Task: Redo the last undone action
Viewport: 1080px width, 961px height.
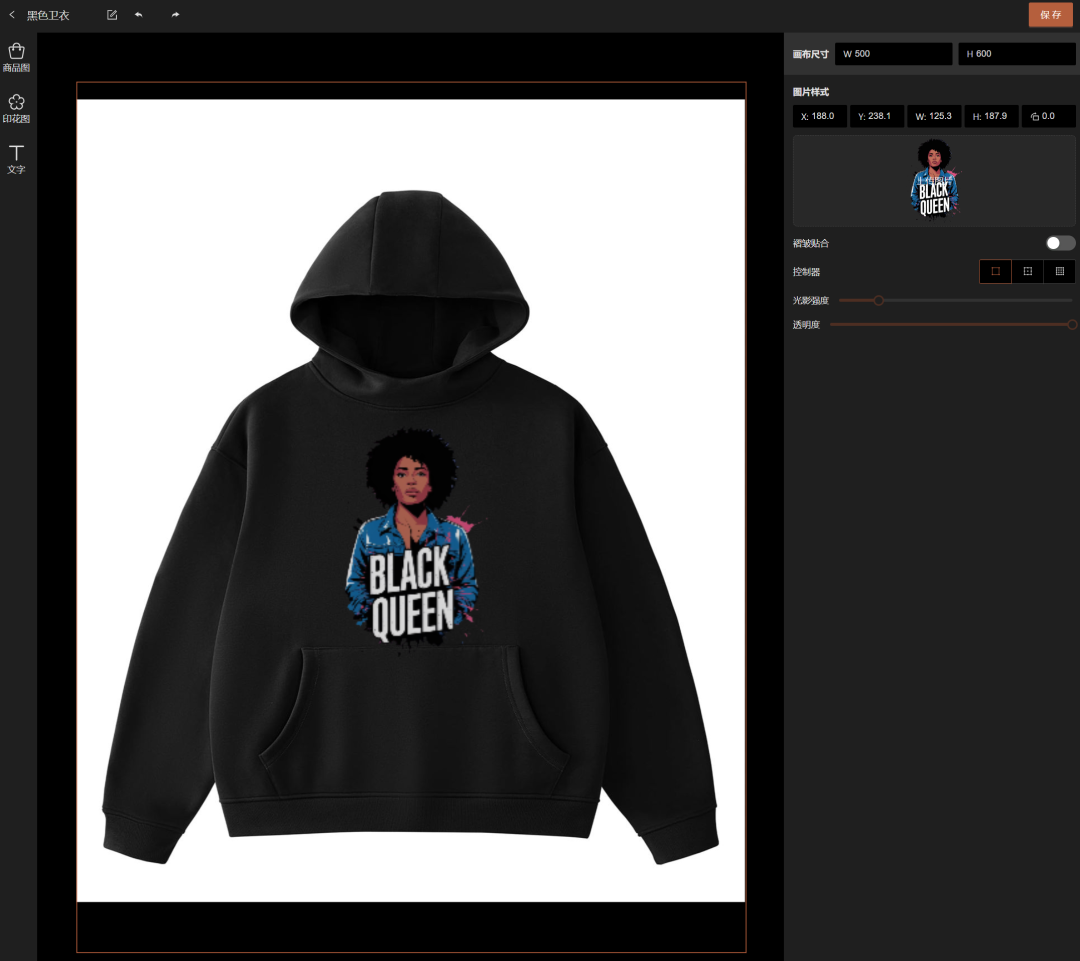Action: [x=175, y=14]
